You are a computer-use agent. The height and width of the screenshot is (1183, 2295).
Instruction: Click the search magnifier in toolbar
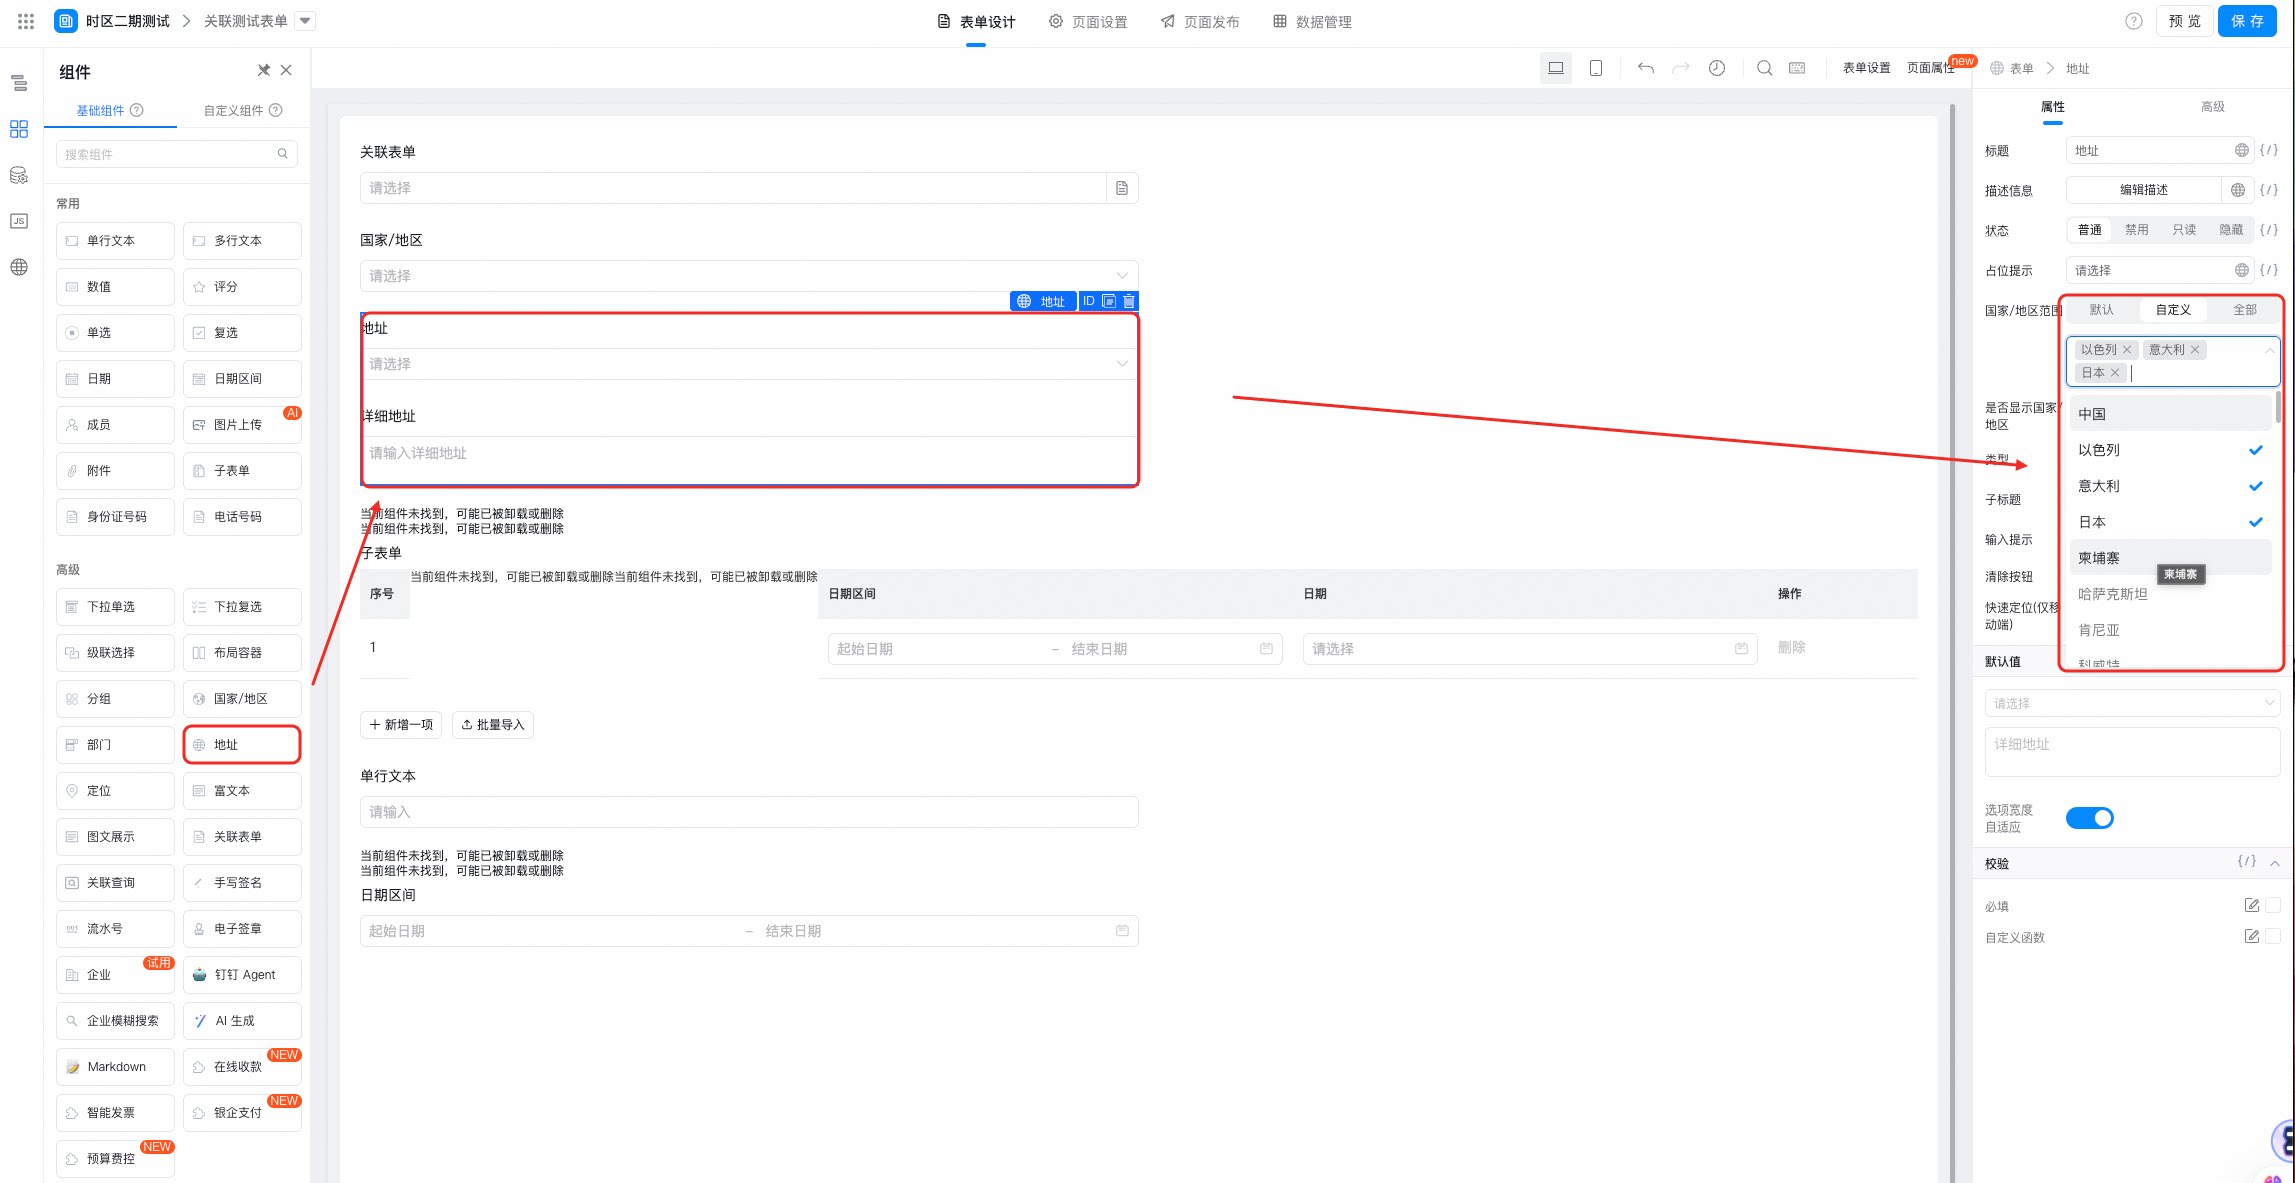click(1765, 68)
